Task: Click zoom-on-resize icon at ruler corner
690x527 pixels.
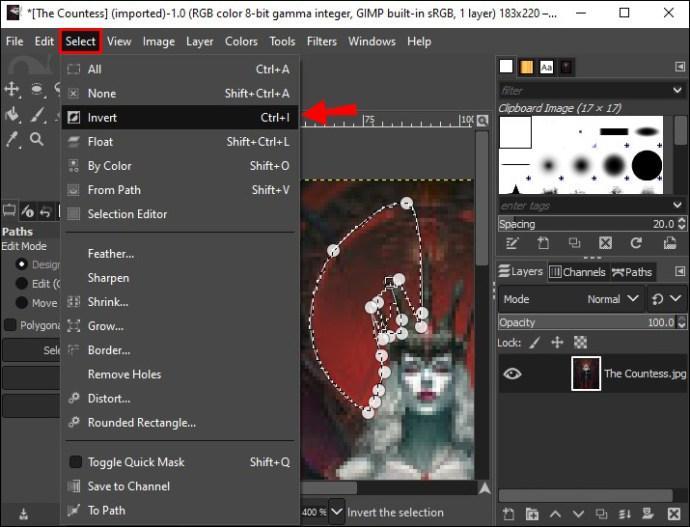Action: [482, 120]
